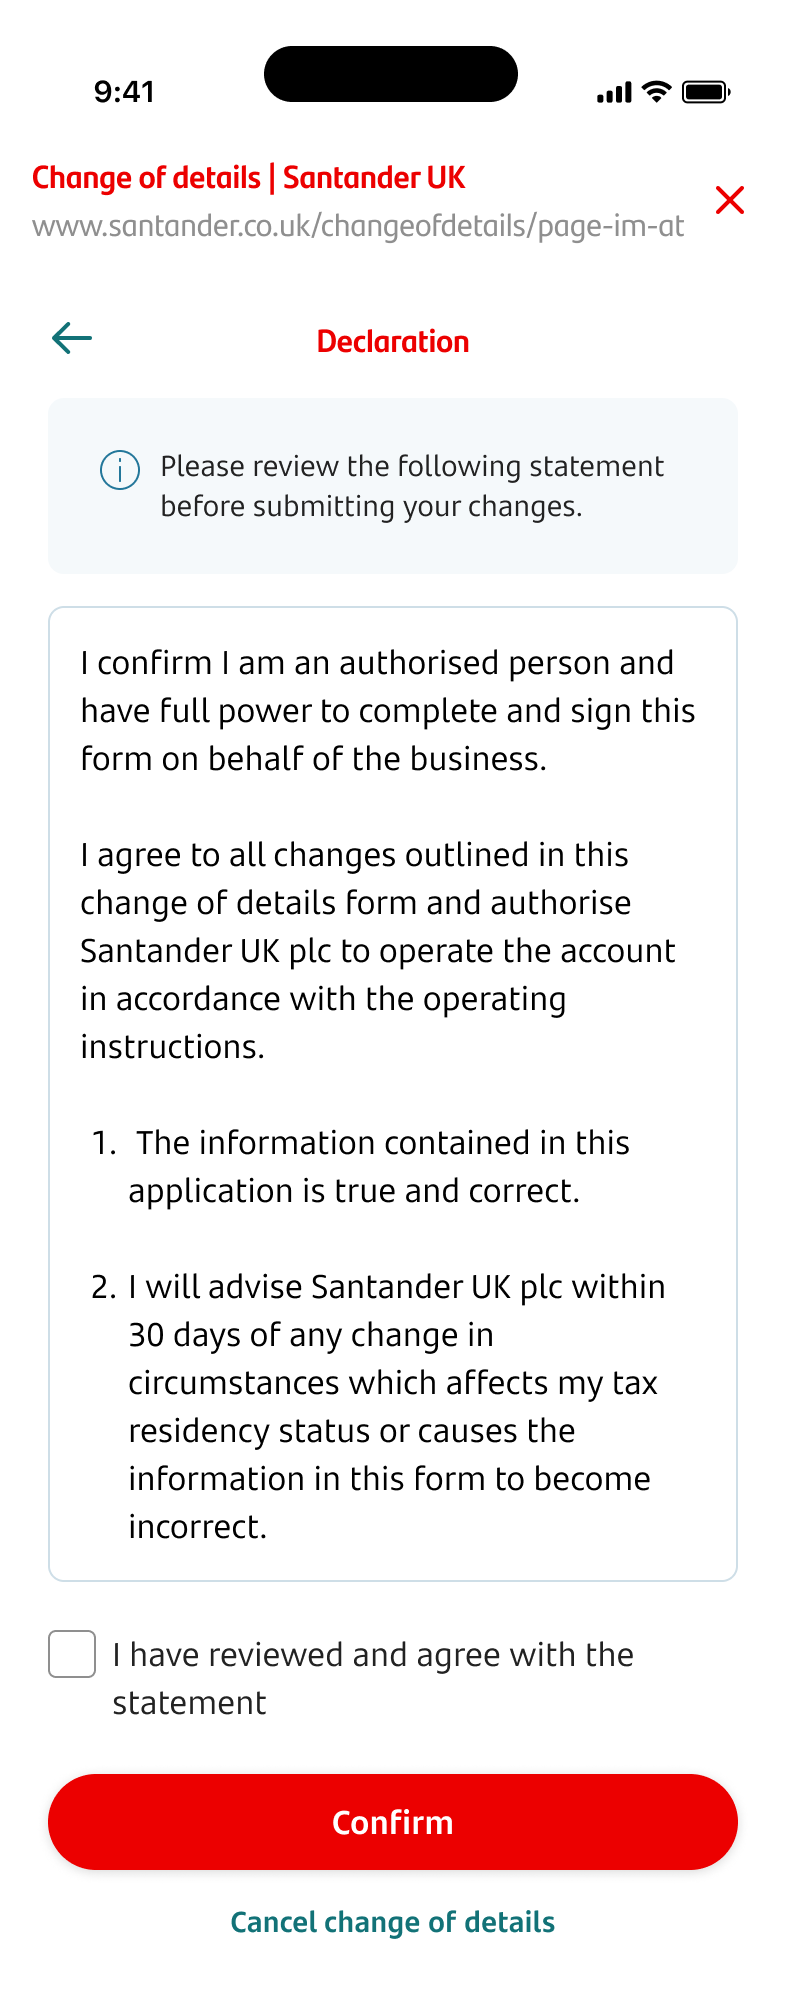The width and height of the screenshot is (786, 2002).
Task: Tap the blue info circle icon
Action: tap(120, 470)
